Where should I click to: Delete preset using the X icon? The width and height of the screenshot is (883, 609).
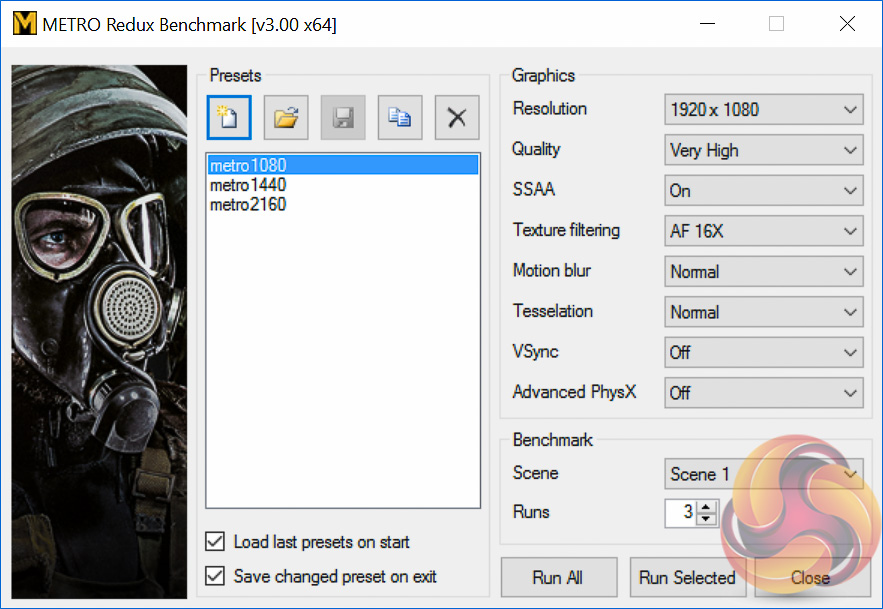[457, 118]
